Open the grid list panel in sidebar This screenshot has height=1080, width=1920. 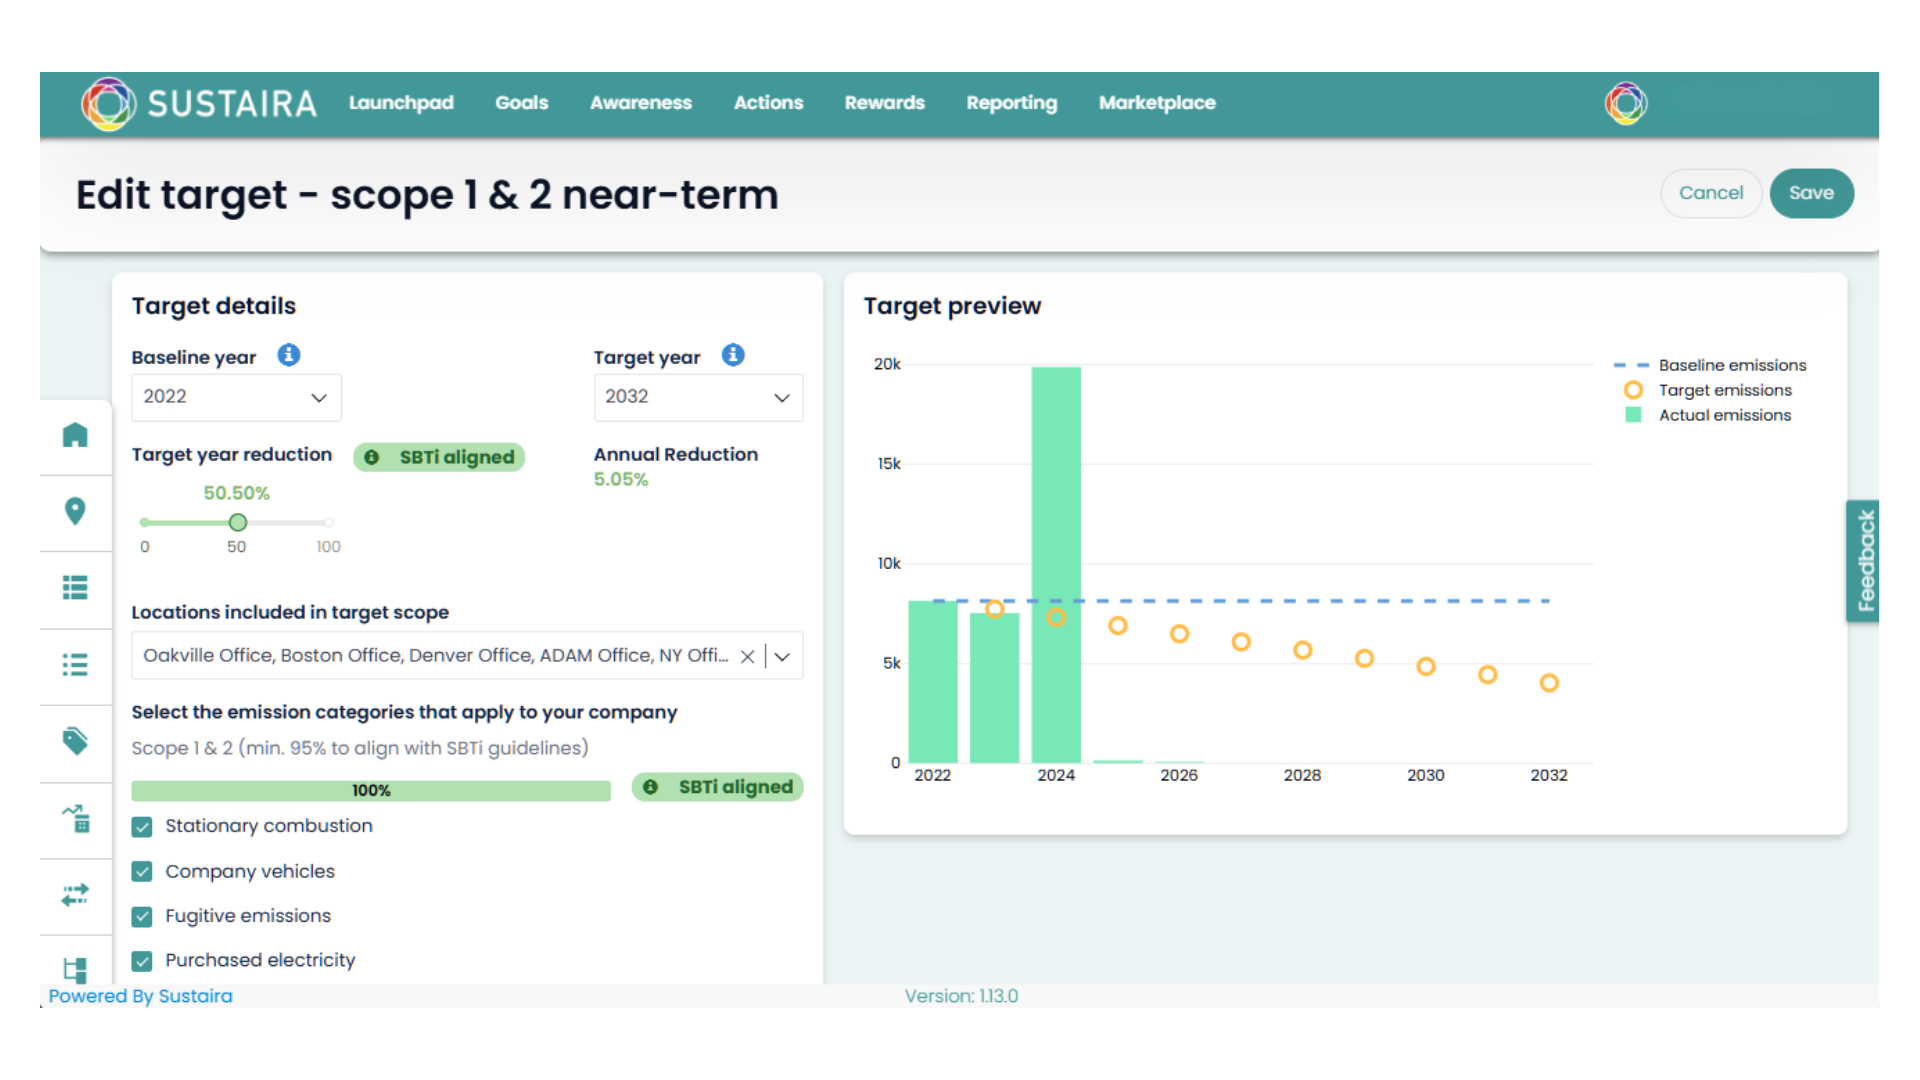click(x=75, y=589)
